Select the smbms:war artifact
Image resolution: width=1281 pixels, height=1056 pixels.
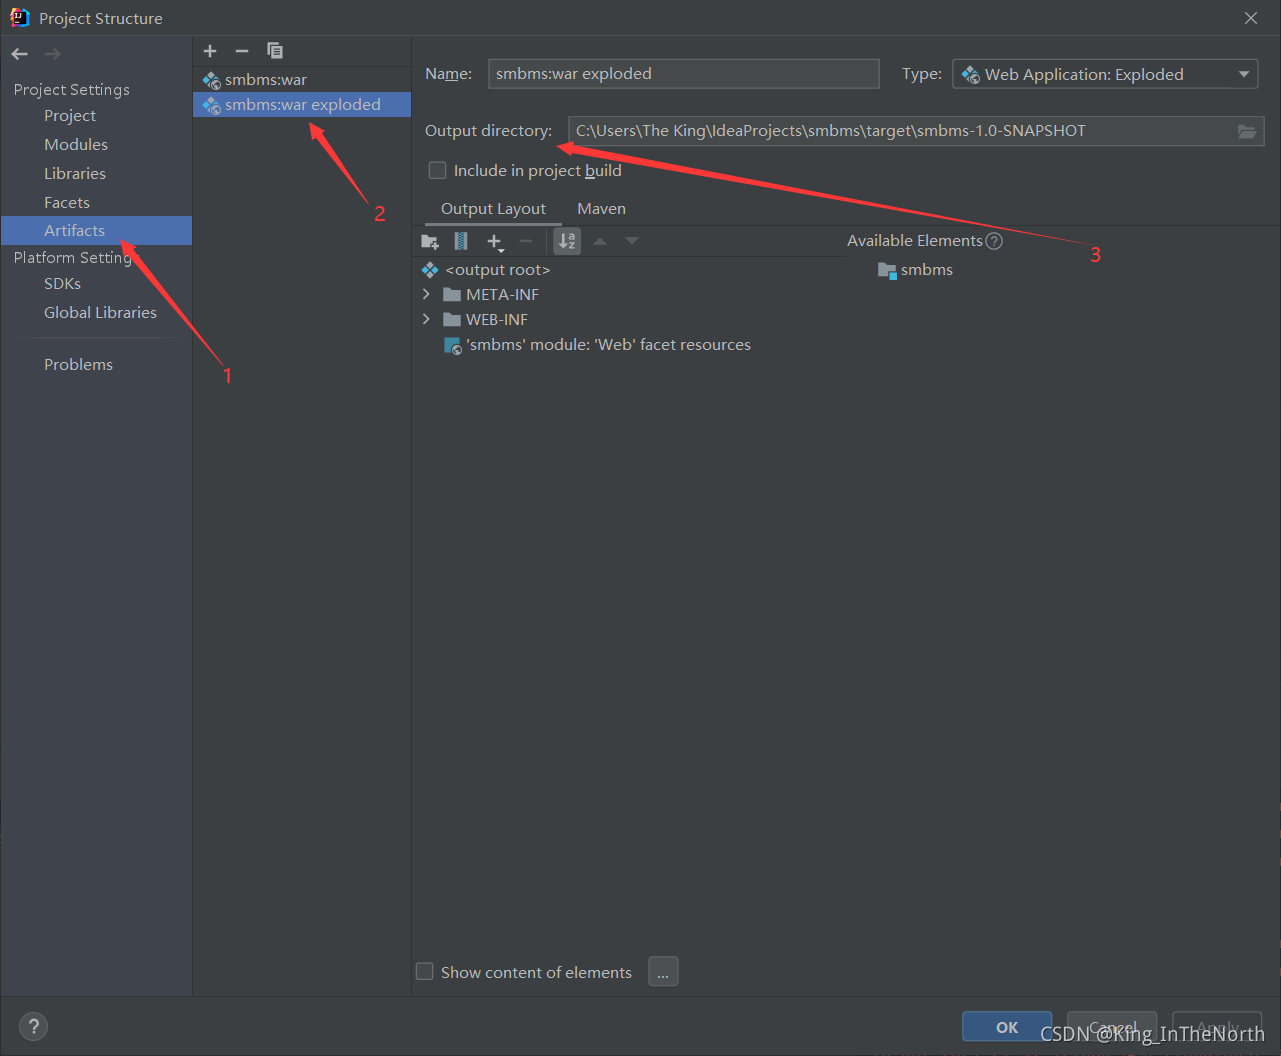[302, 80]
